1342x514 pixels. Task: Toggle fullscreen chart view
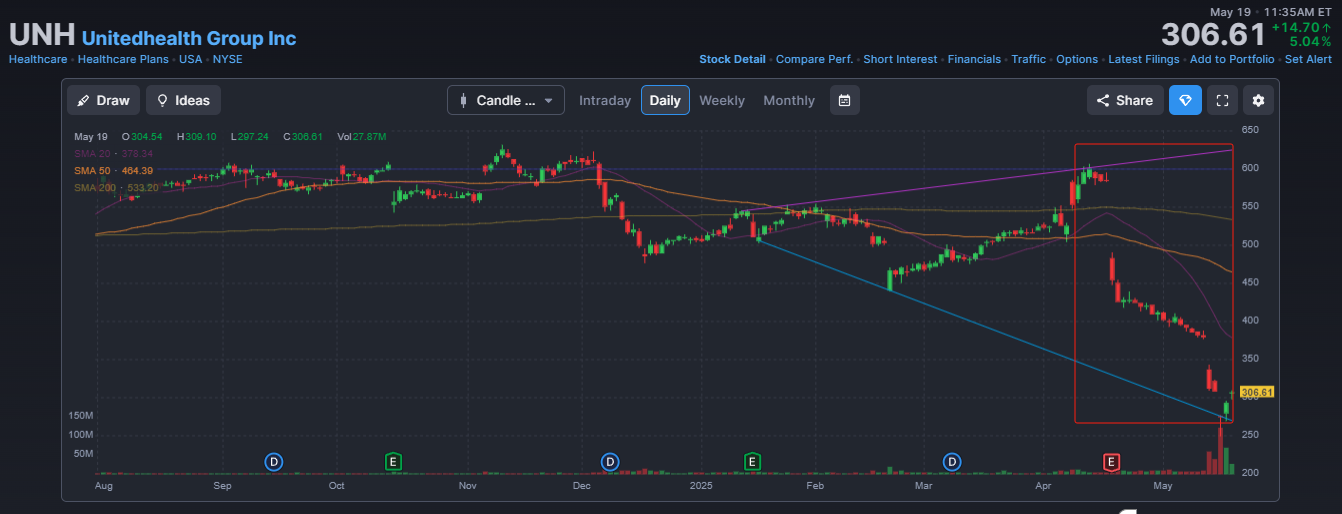tap(1222, 100)
